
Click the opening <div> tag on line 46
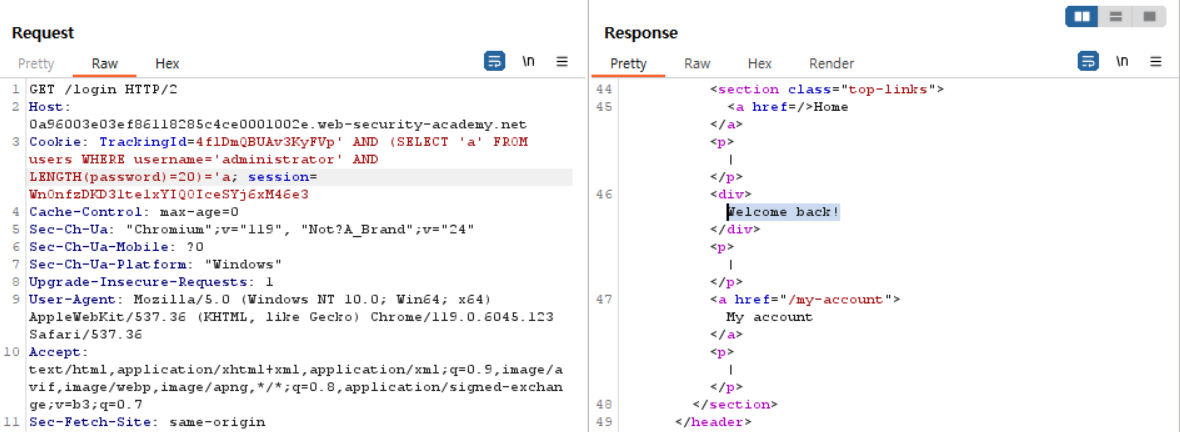pos(731,194)
